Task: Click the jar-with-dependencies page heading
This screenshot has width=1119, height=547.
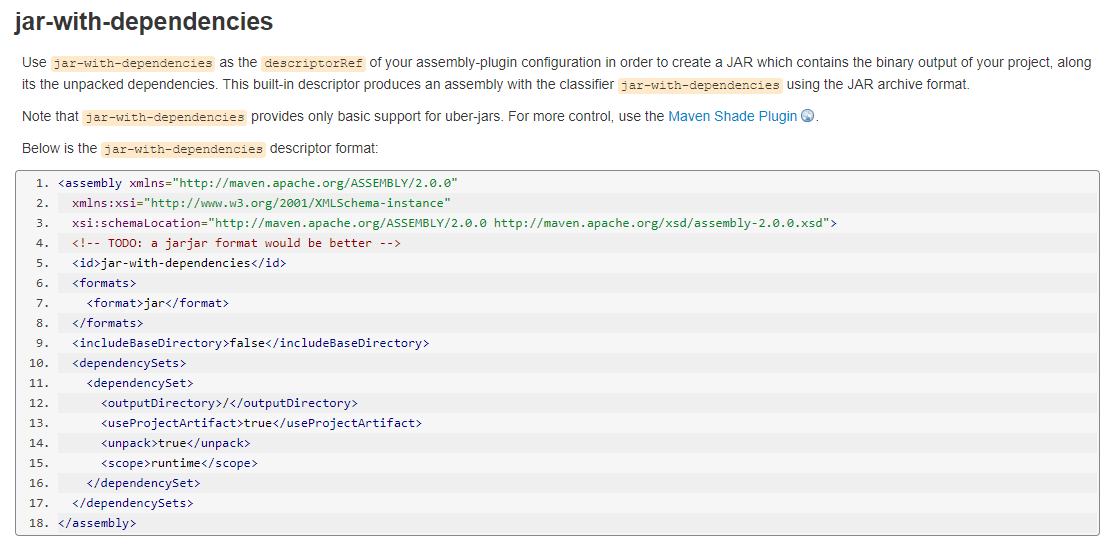Action: (x=143, y=21)
